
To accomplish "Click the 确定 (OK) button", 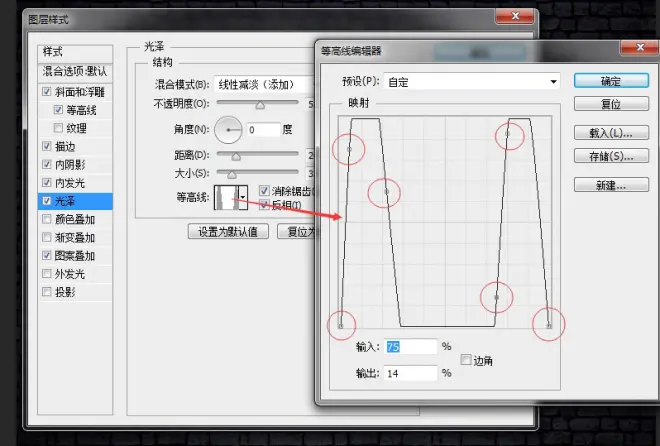I will pyautogui.click(x=610, y=81).
